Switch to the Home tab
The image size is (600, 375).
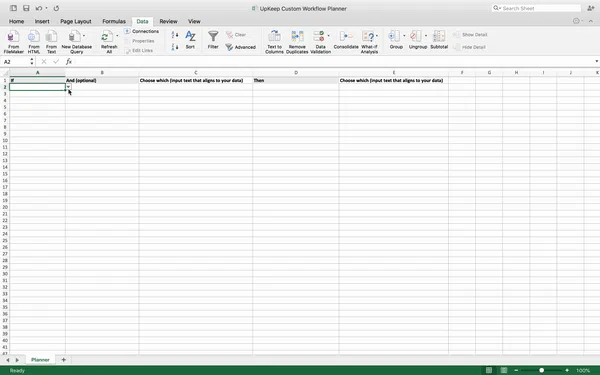click(x=16, y=21)
